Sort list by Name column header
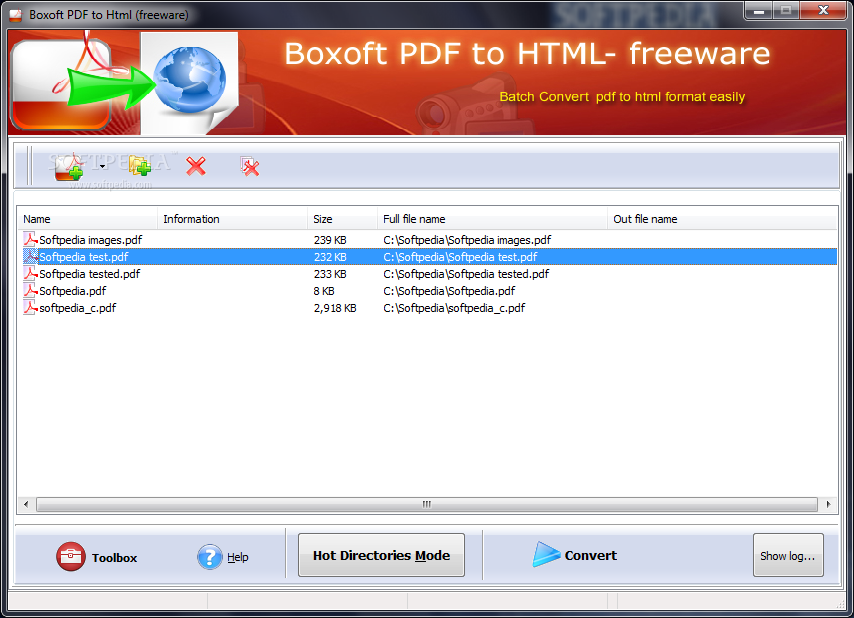Screen dimensions: 854x618 [87, 219]
